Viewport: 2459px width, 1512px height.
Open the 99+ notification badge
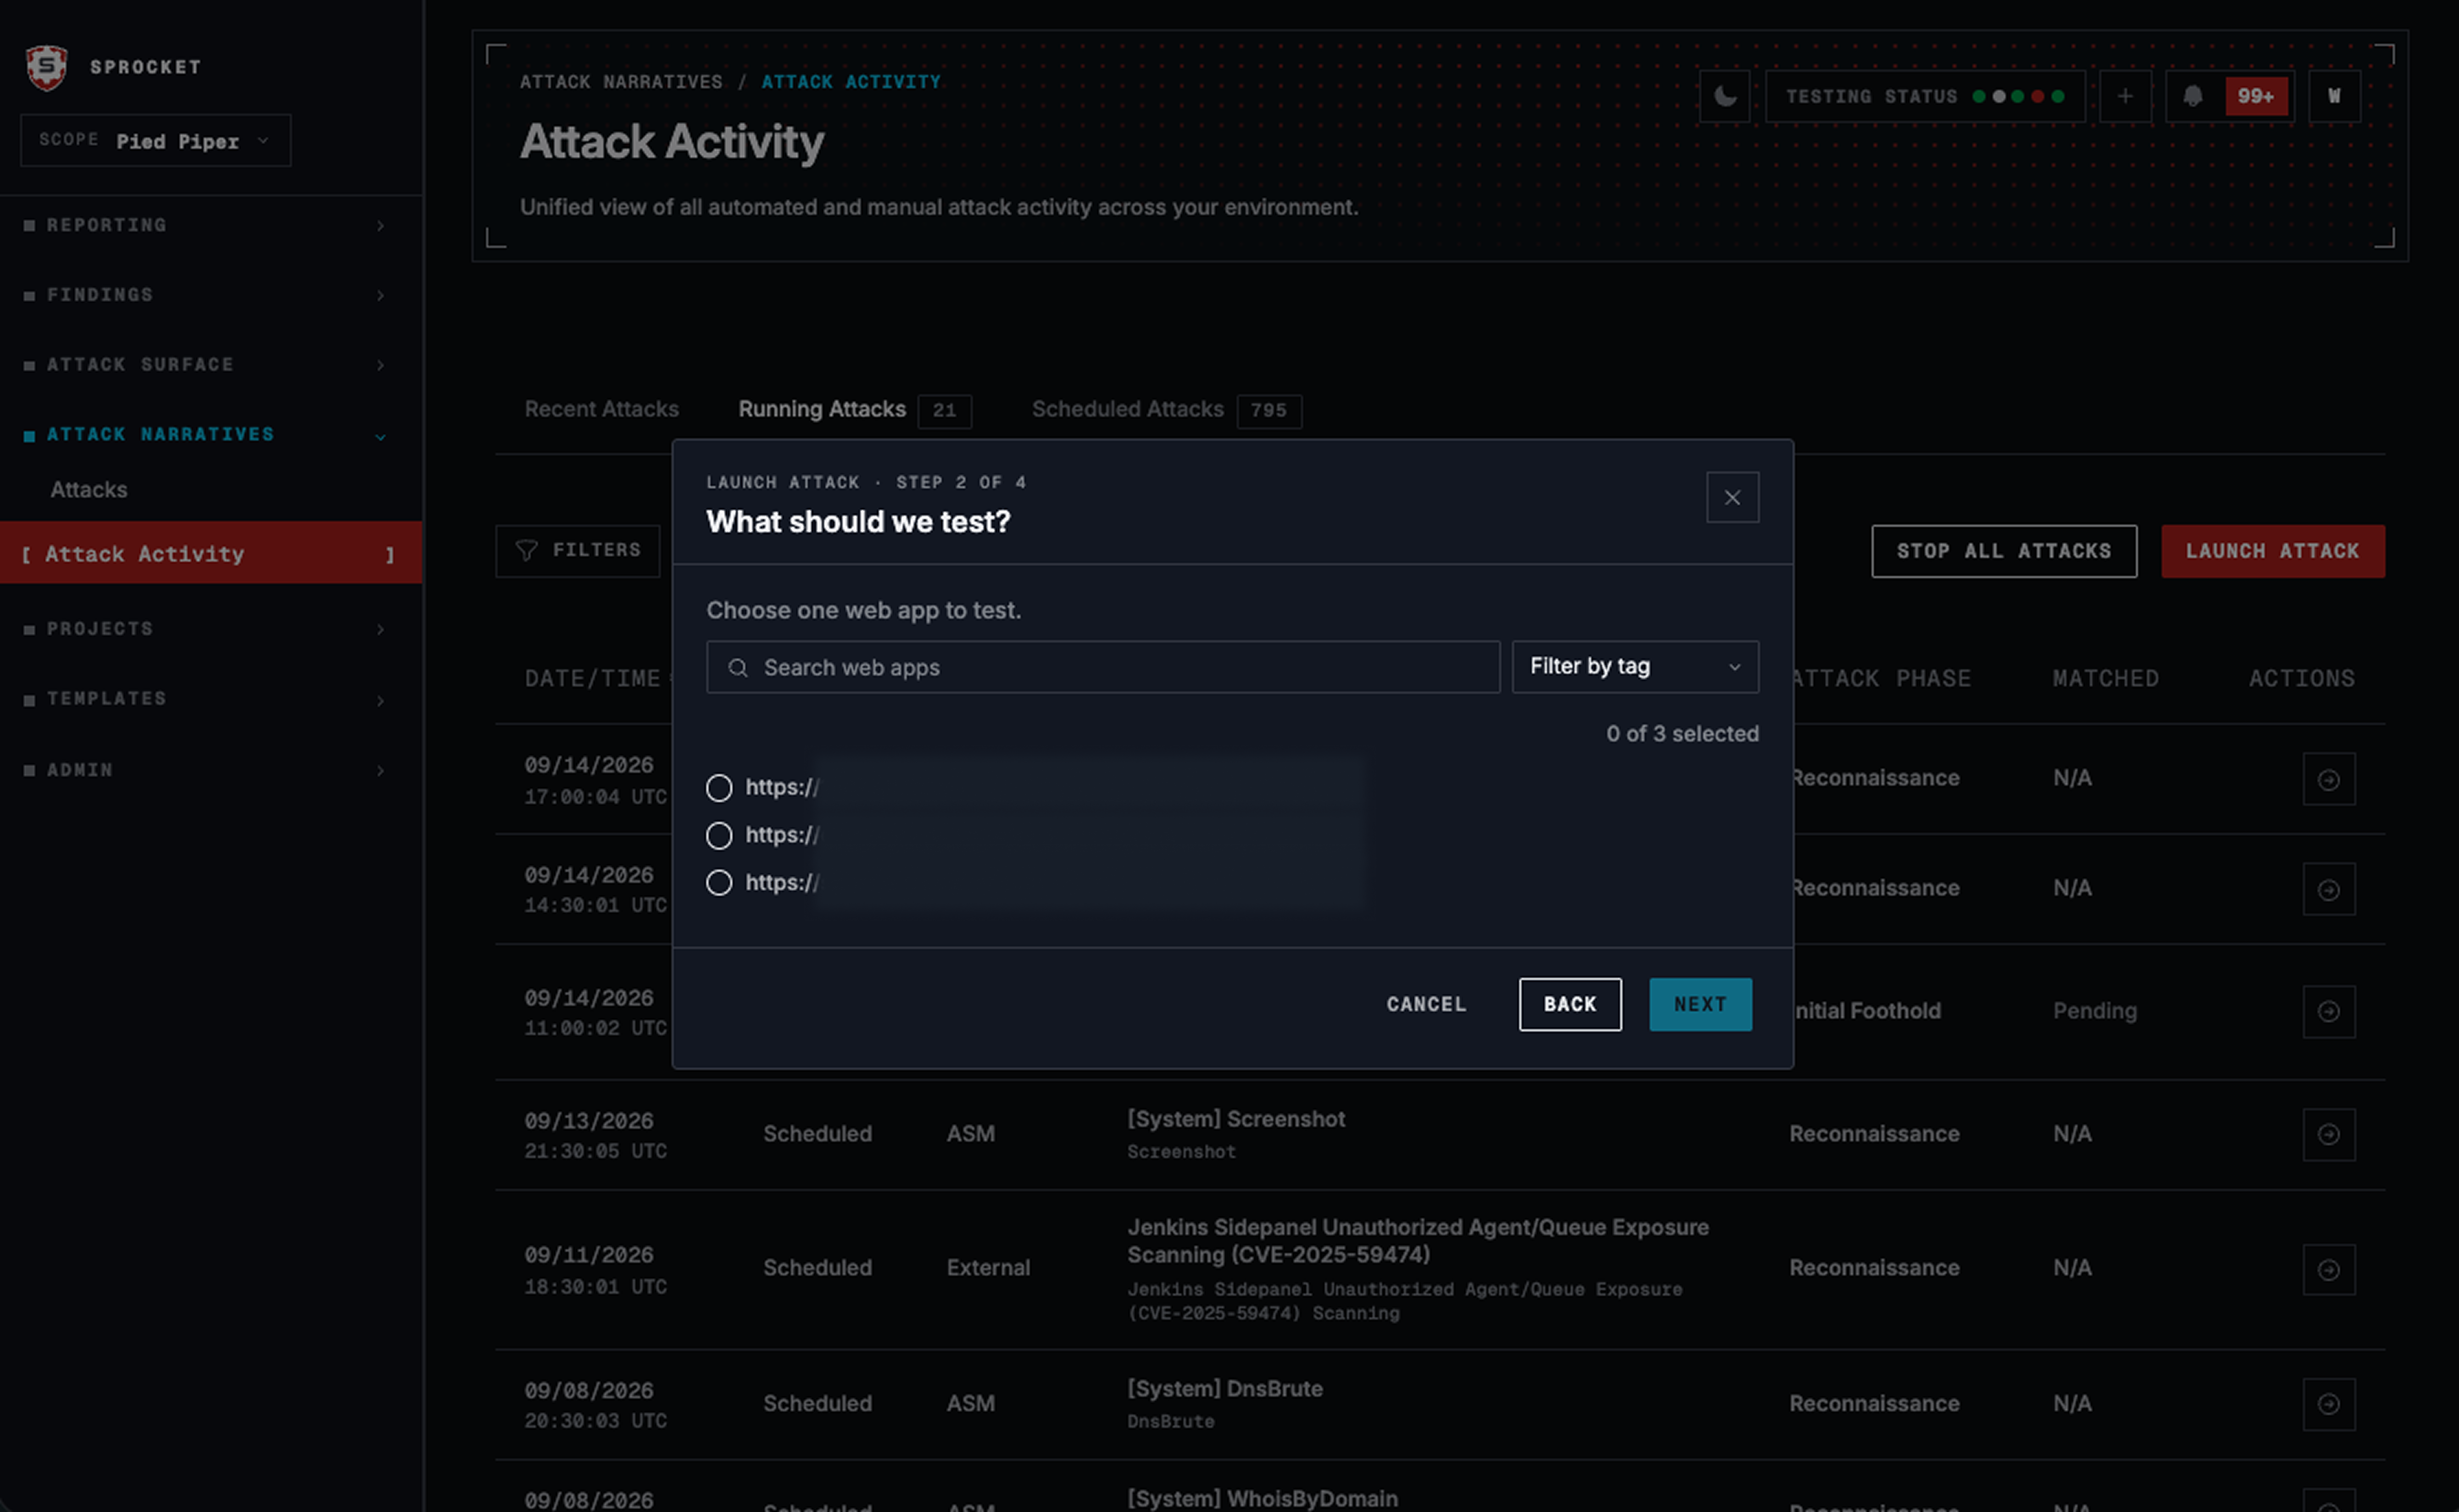(2256, 96)
